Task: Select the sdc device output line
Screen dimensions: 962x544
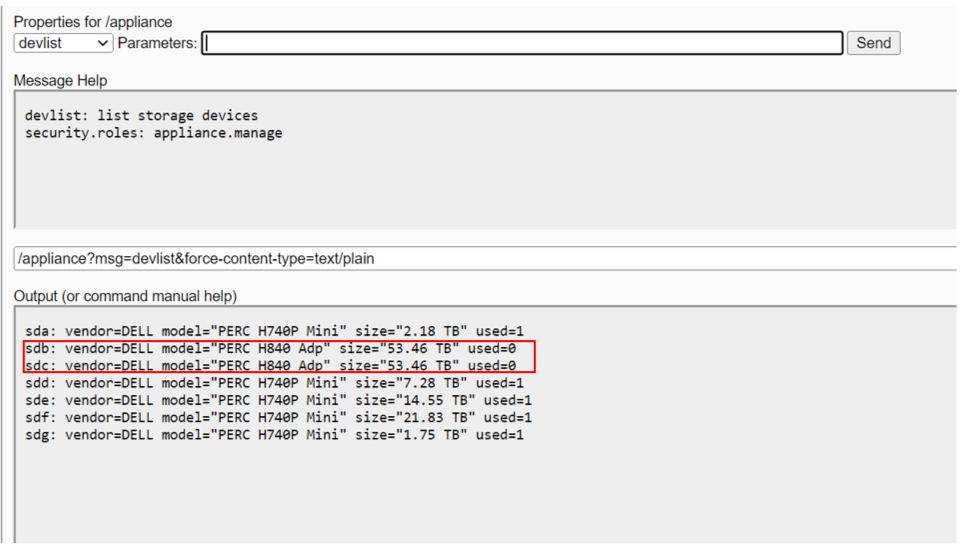Action: (x=271, y=366)
